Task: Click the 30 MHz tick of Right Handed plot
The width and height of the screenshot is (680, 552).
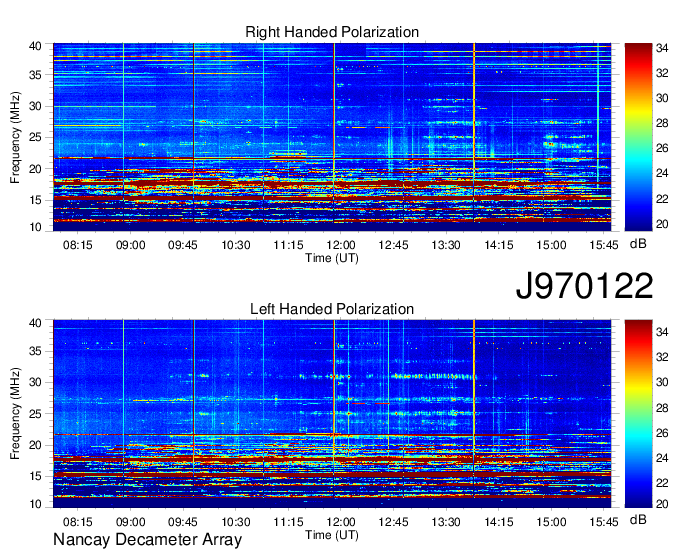Action: (35, 106)
